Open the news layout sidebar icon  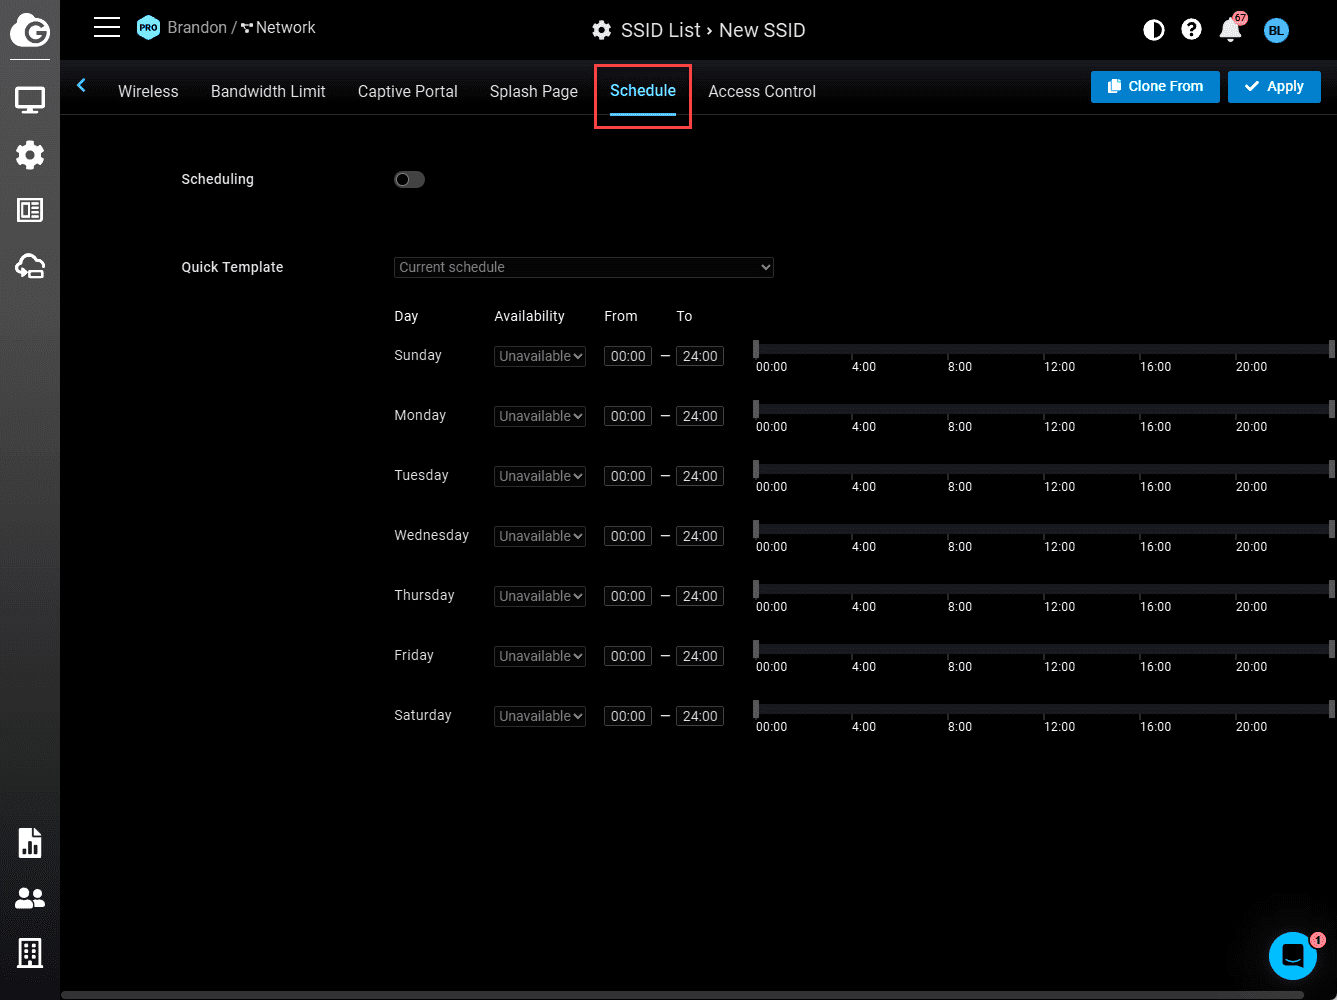coord(30,210)
